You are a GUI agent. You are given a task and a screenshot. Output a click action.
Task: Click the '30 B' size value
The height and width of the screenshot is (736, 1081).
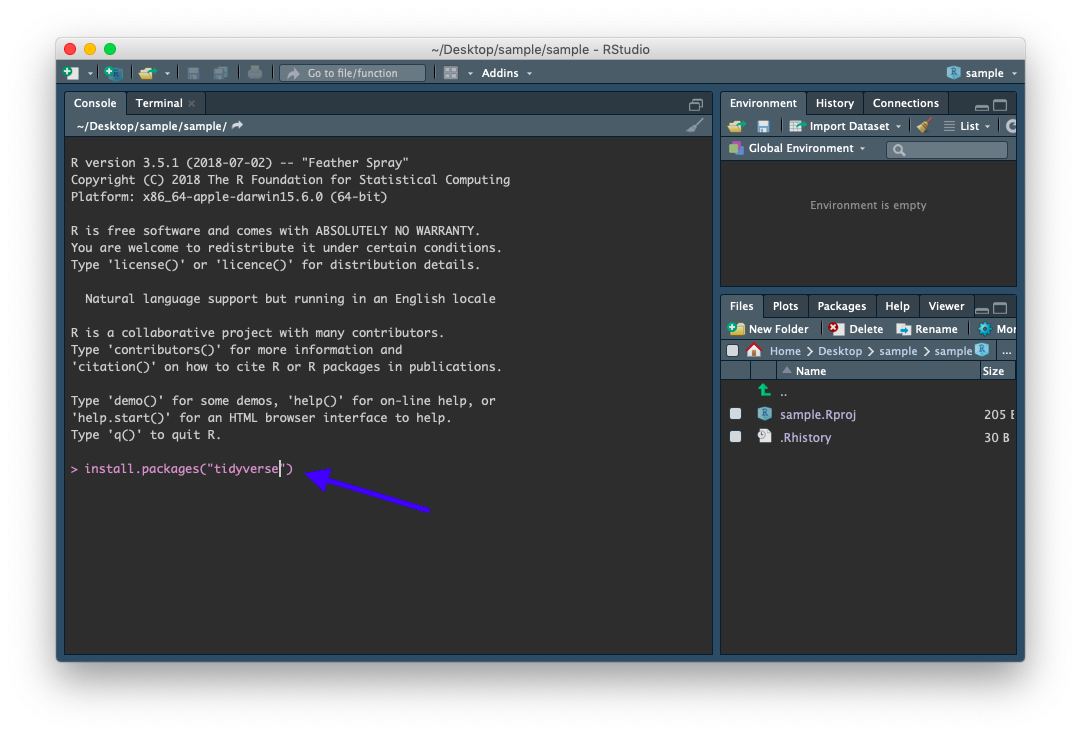coord(996,438)
